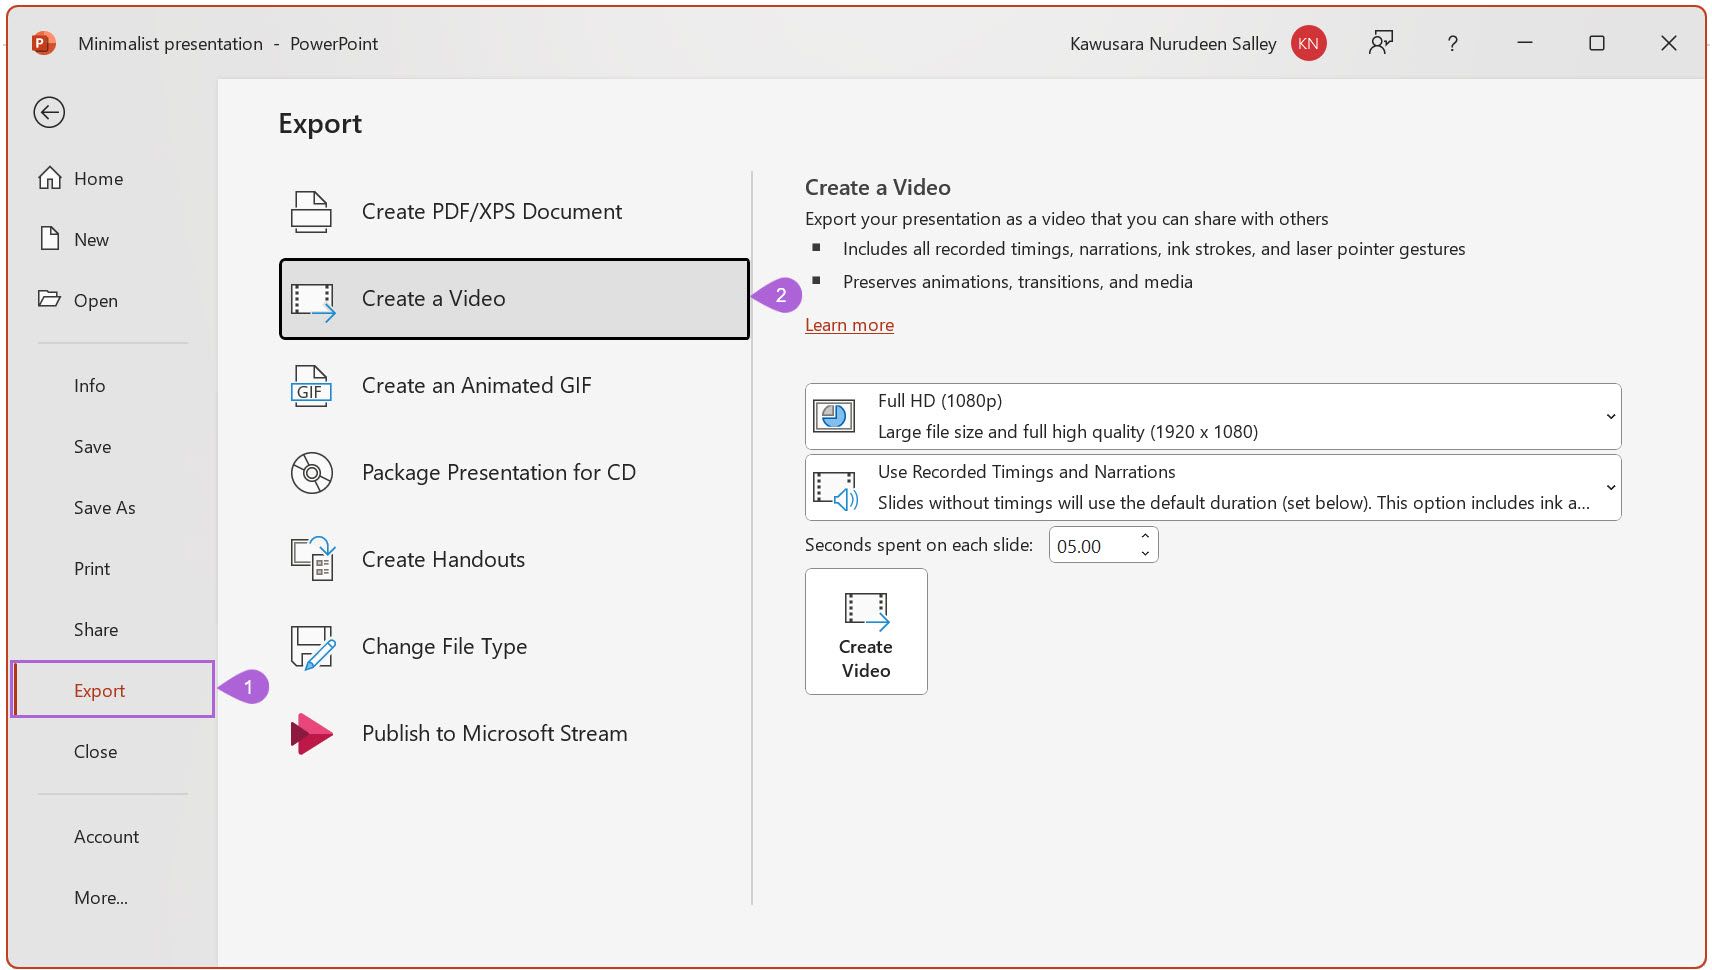Screen dimensions: 1712x970
Task: Click the back arrow to exit Backstage
Action: (x=49, y=112)
